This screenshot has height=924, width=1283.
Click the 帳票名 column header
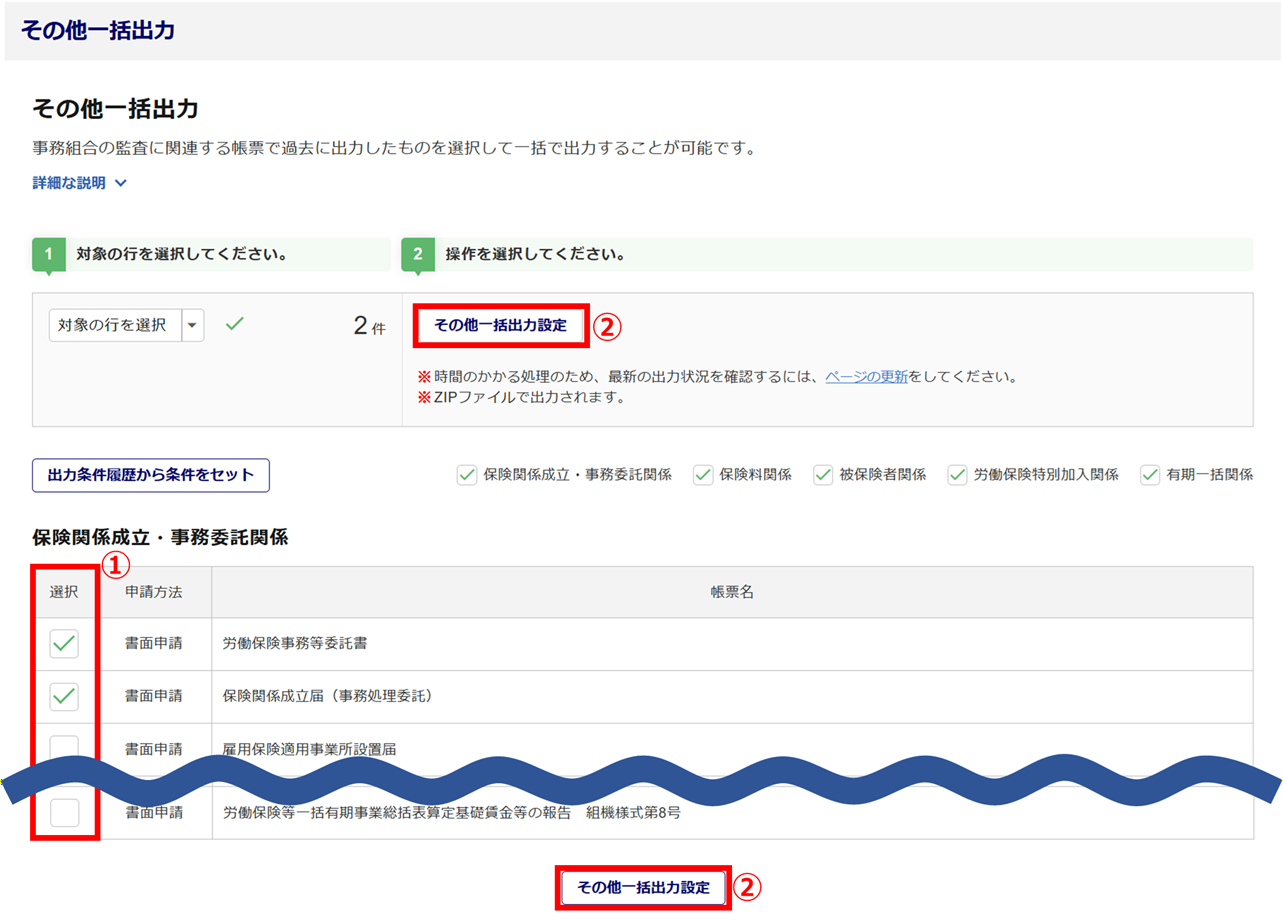click(x=731, y=592)
